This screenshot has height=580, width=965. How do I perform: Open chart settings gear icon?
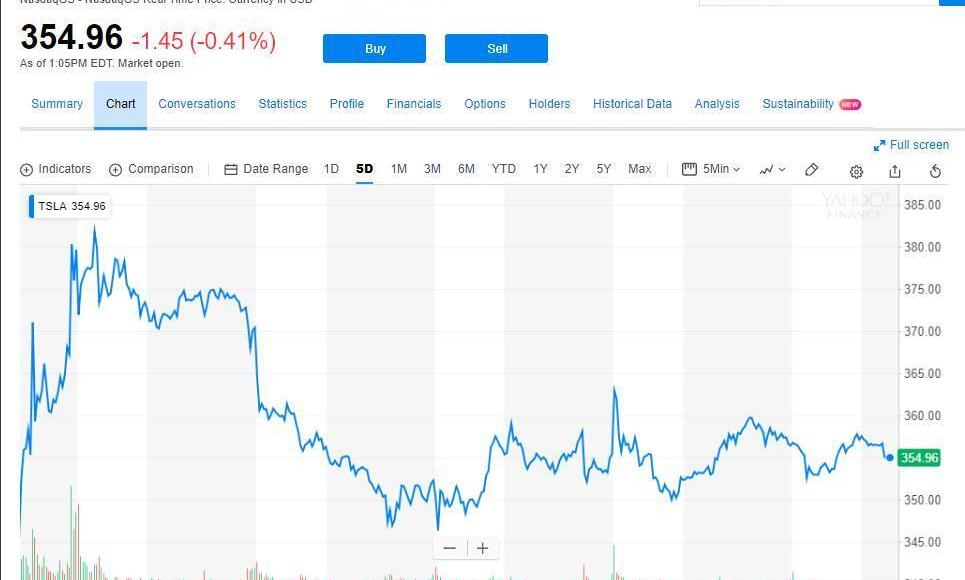point(856,170)
